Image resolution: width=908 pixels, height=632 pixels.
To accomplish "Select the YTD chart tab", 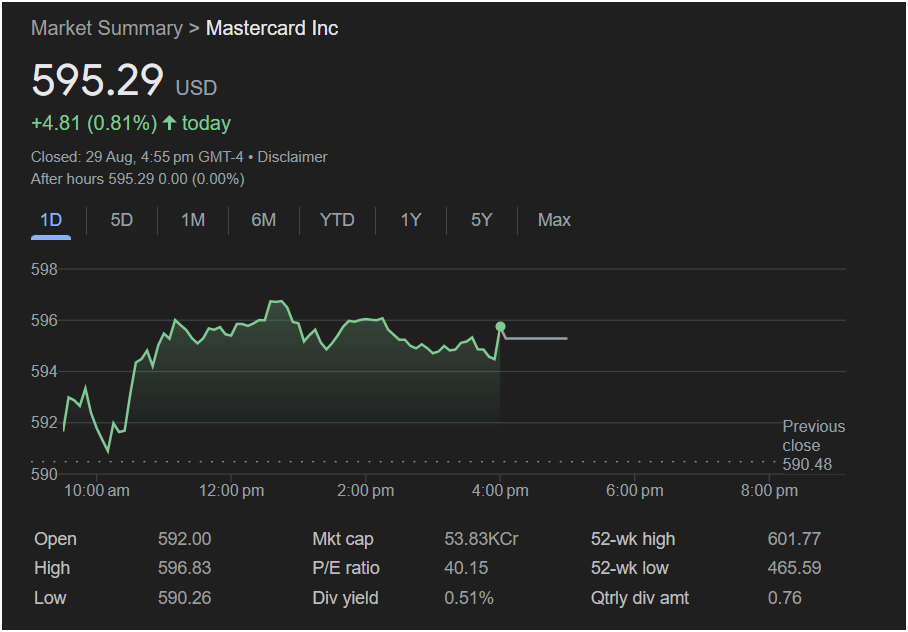I will point(337,220).
